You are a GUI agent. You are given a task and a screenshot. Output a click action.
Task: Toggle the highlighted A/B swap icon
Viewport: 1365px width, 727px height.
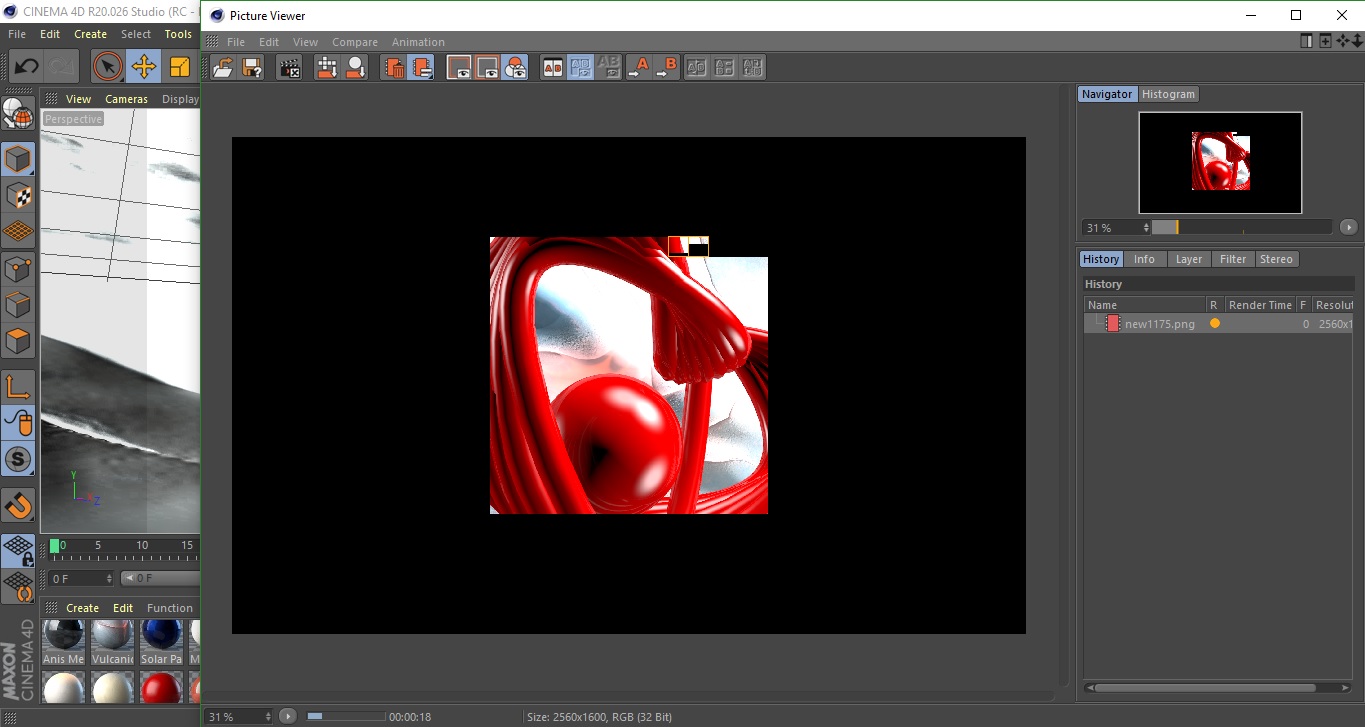coord(580,68)
